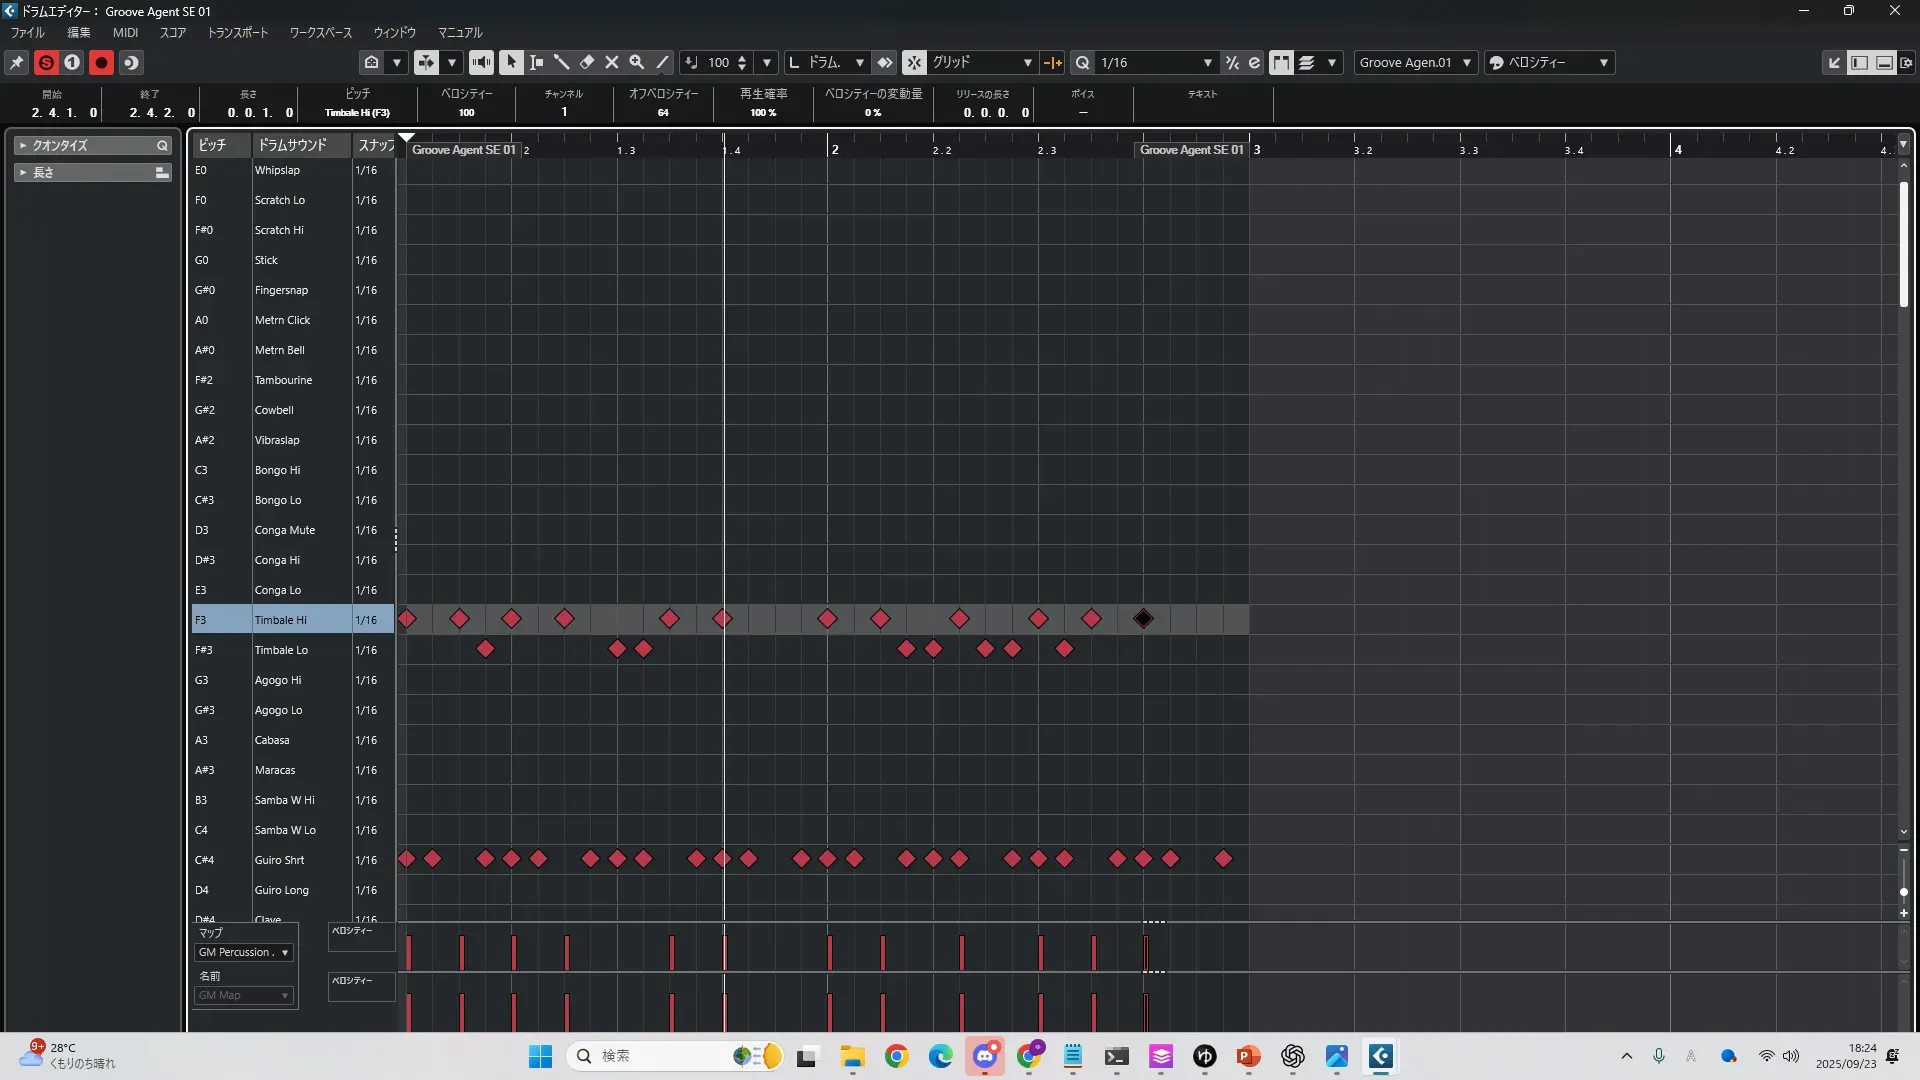
Task: Click the toolbar setup gear icon
Action: [x=1906, y=62]
